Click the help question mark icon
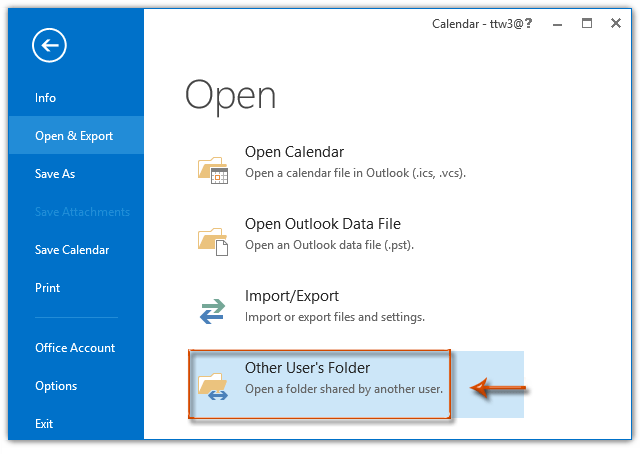The image size is (643, 454). [x=529, y=23]
